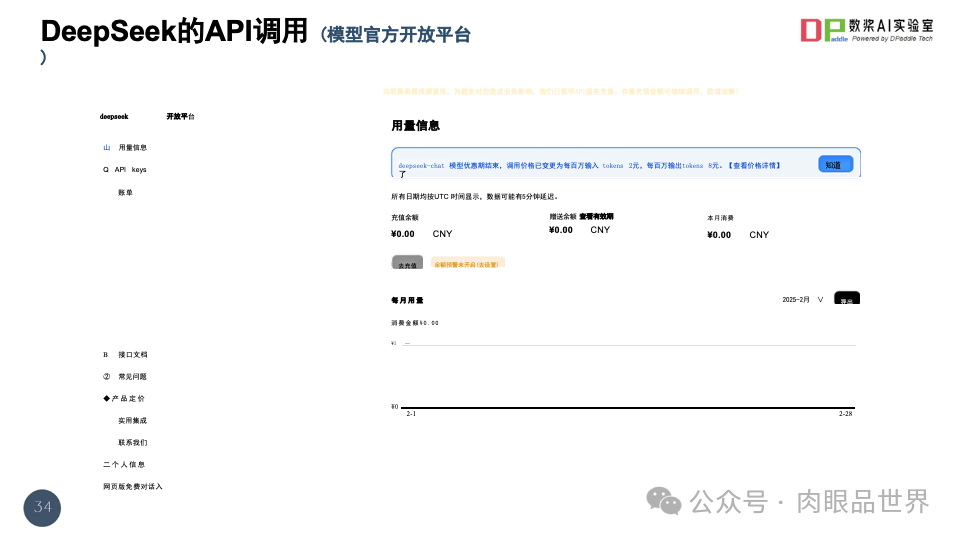Click the API keys search-style icon
The height and width of the screenshot is (540, 960).
click(x=106, y=170)
